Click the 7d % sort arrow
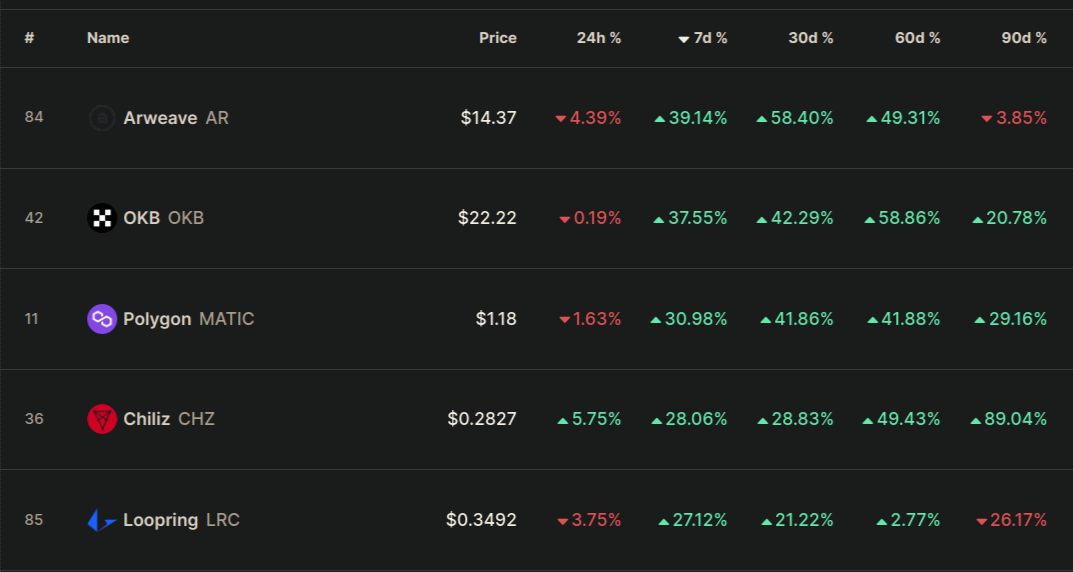1073x572 pixels. (683, 40)
